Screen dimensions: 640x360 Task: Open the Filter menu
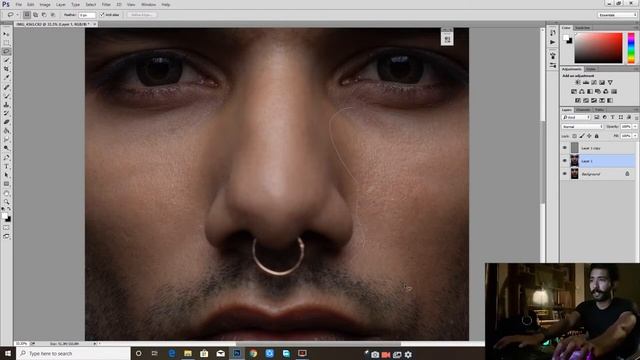[x=106, y=4]
